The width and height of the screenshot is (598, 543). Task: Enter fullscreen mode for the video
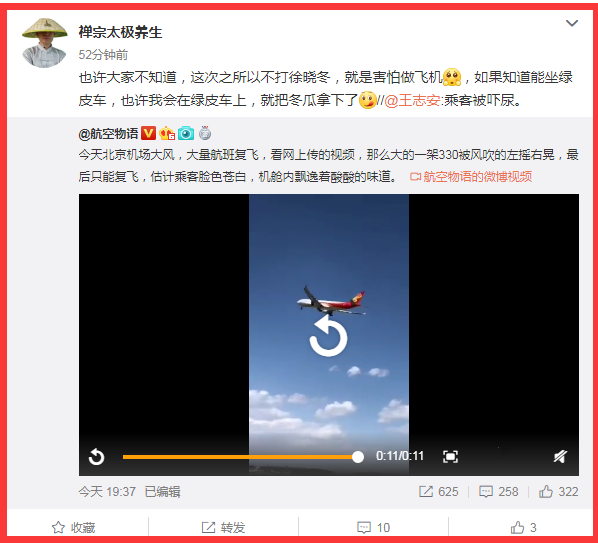[450, 456]
